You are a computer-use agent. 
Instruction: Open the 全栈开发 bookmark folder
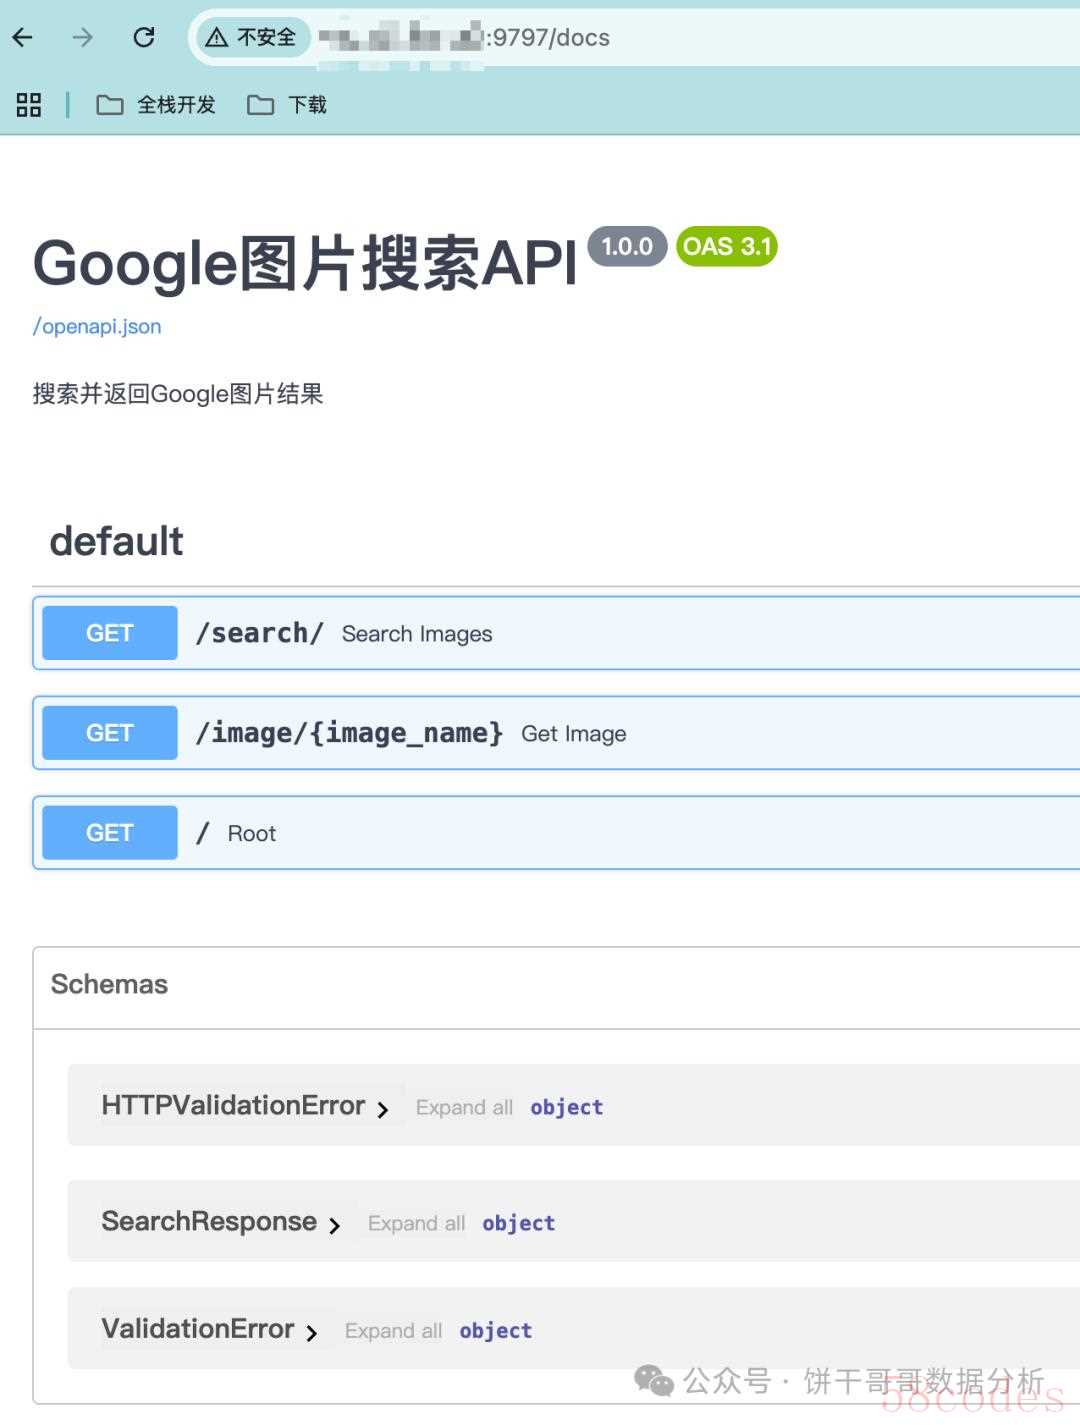coord(156,105)
